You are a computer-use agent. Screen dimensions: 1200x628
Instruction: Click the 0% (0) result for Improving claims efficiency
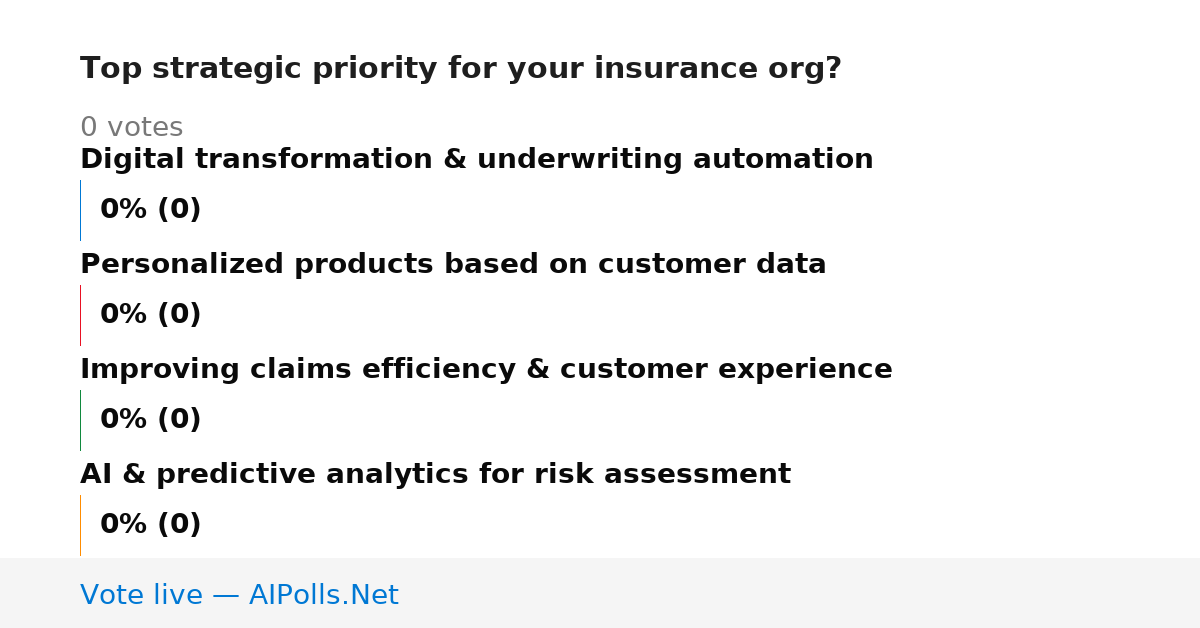tap(151, 420)
